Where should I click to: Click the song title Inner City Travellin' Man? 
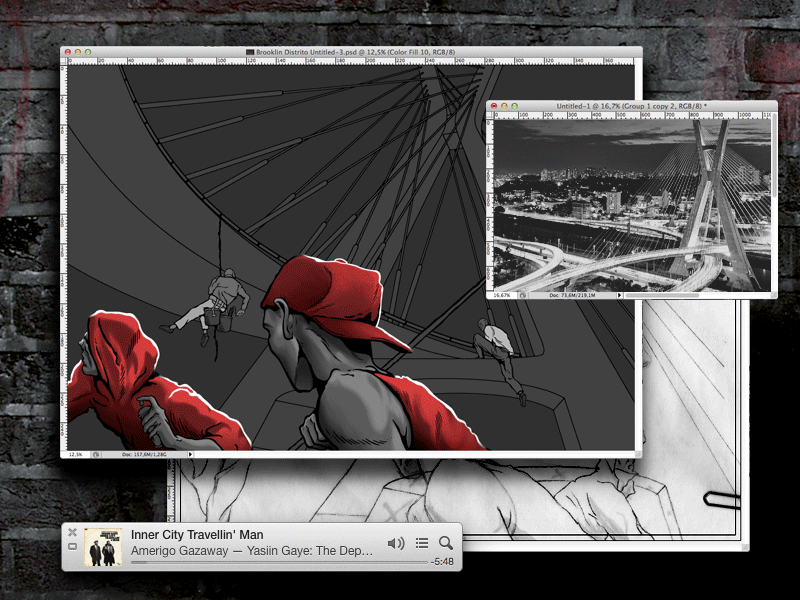tap(197, 535)
